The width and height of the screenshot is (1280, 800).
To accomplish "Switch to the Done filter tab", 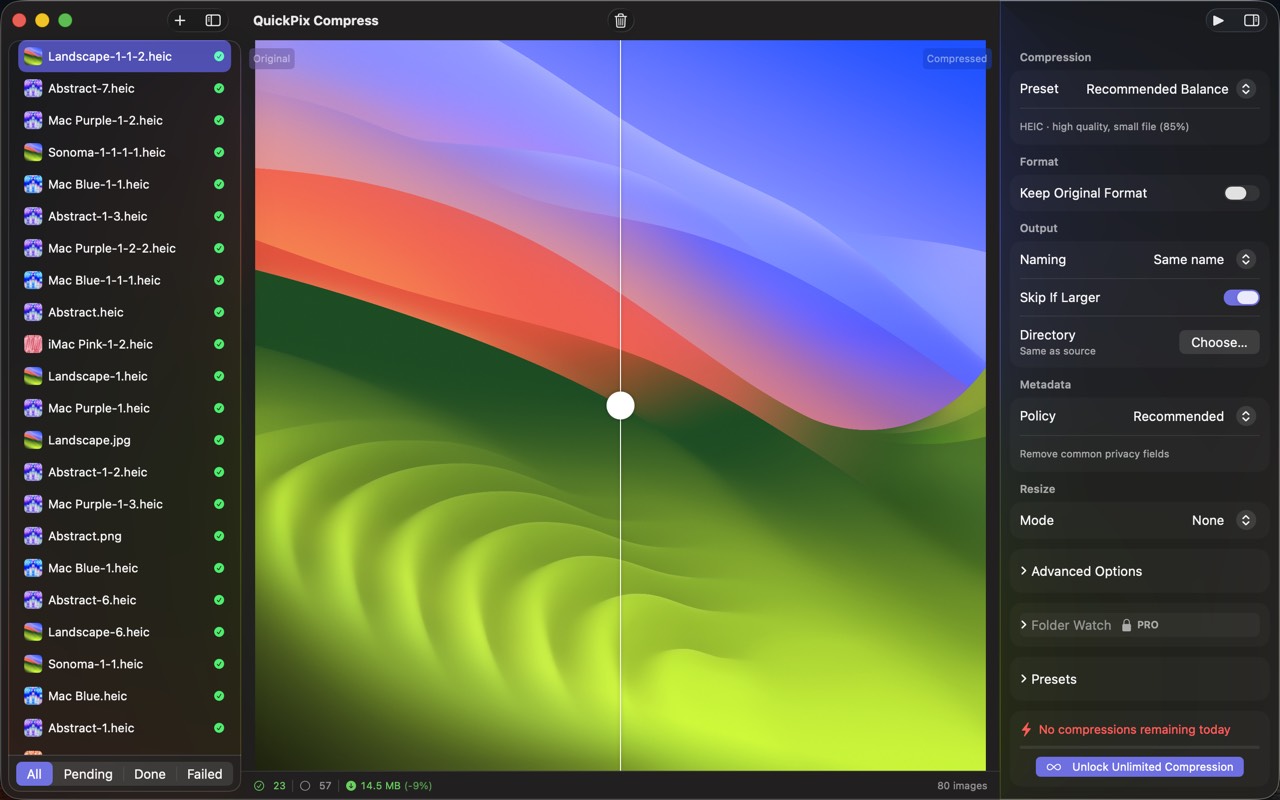I will pyautogui.click(x=150, y=774).
